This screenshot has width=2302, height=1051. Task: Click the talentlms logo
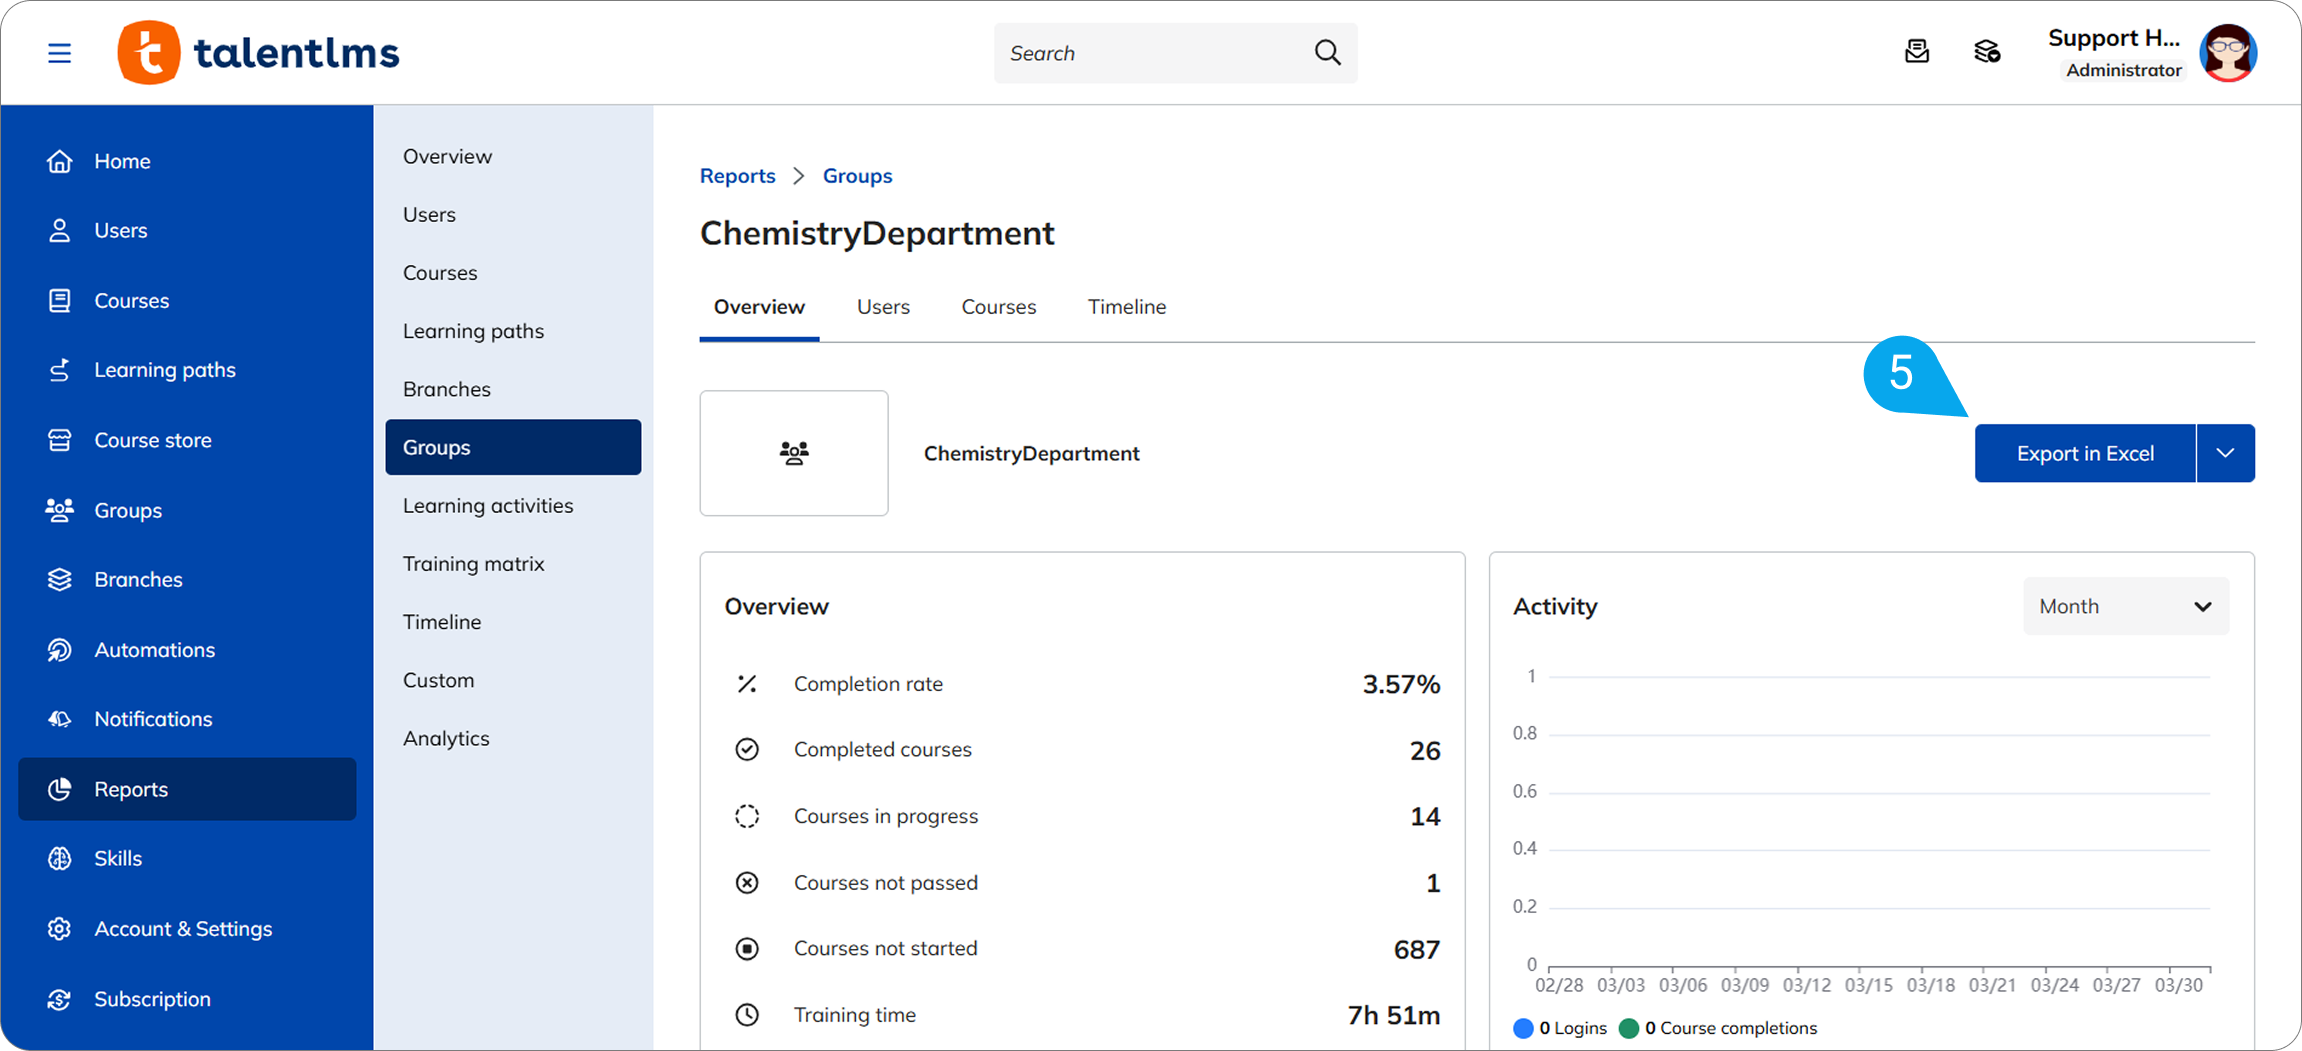[x=259, y=53]
